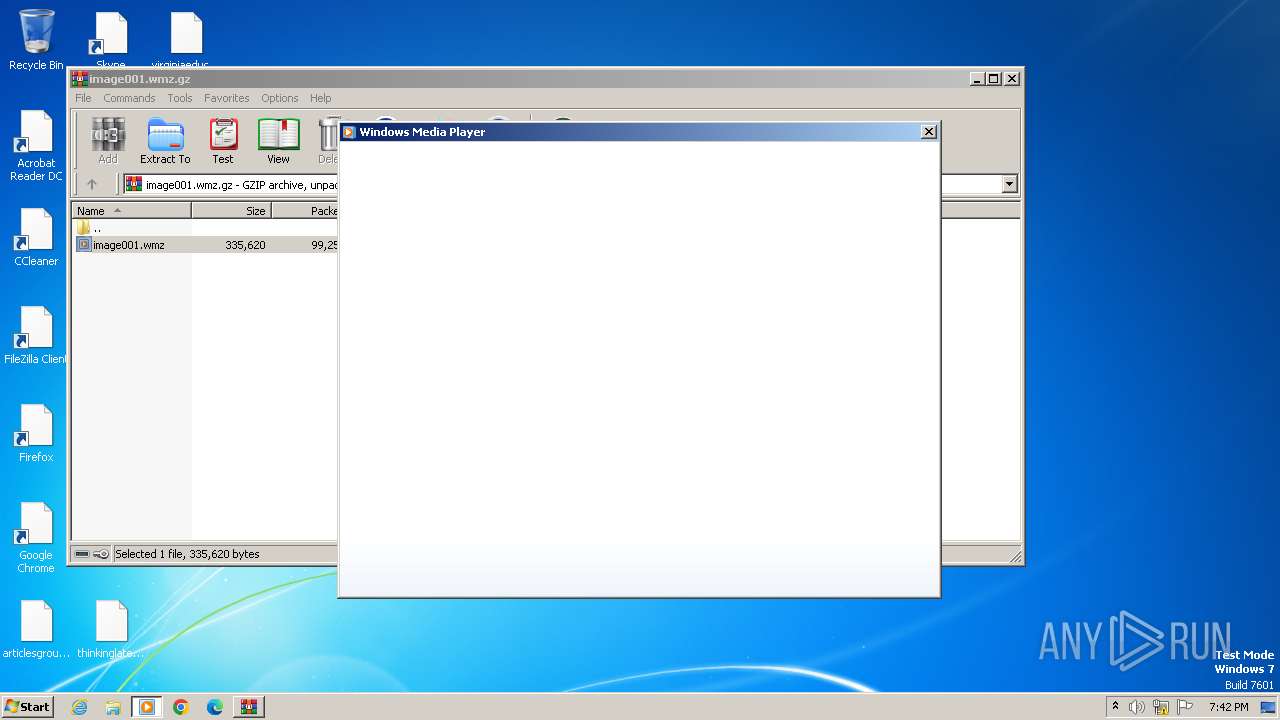
Task: Click the View toolbar icon in WinRAR
Action: click(x=278, y=141)
